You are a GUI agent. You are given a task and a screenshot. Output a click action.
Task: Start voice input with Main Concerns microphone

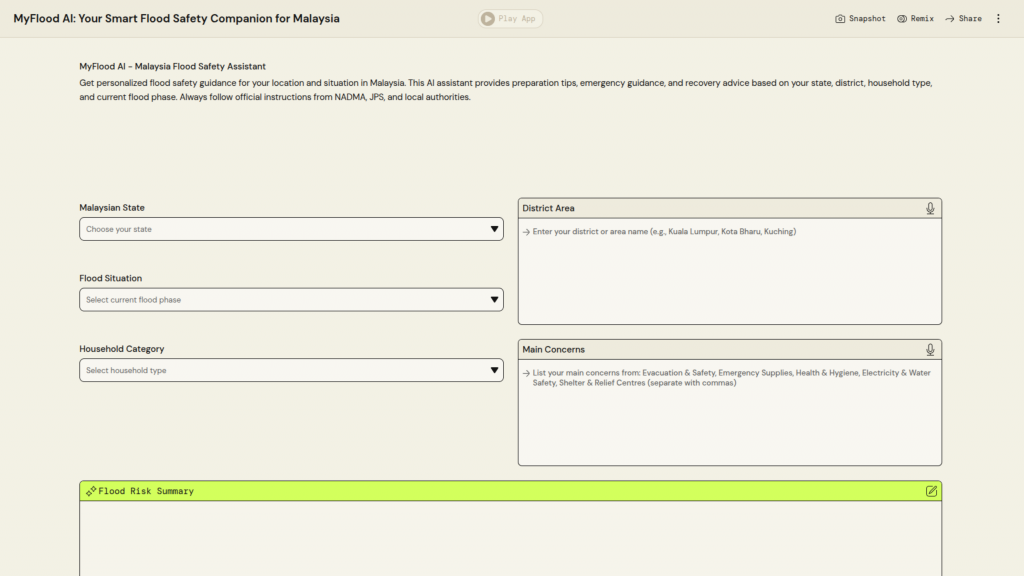click(x=930, y=349)
